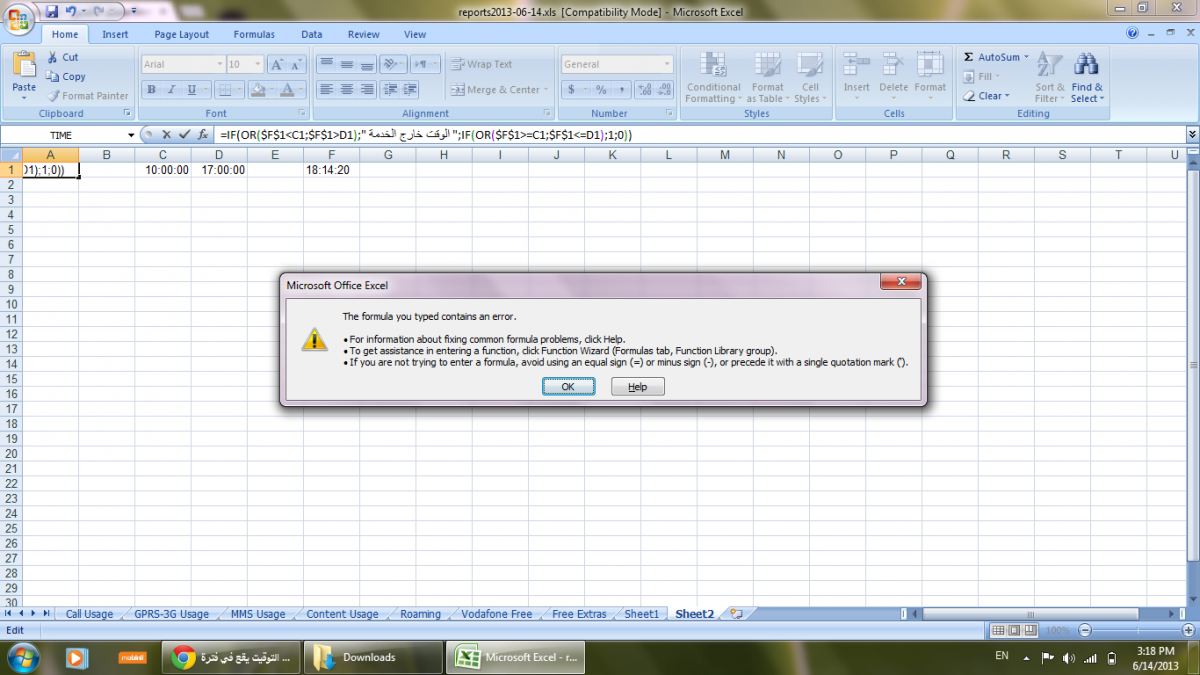The width and height of the screenshot is (1200, 675).
Task: Open the Clear eraser menu
Action: (986, 96)
